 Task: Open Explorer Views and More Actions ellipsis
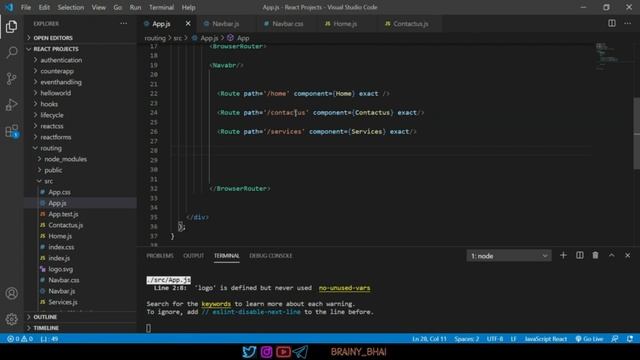(x=123, y=23)
